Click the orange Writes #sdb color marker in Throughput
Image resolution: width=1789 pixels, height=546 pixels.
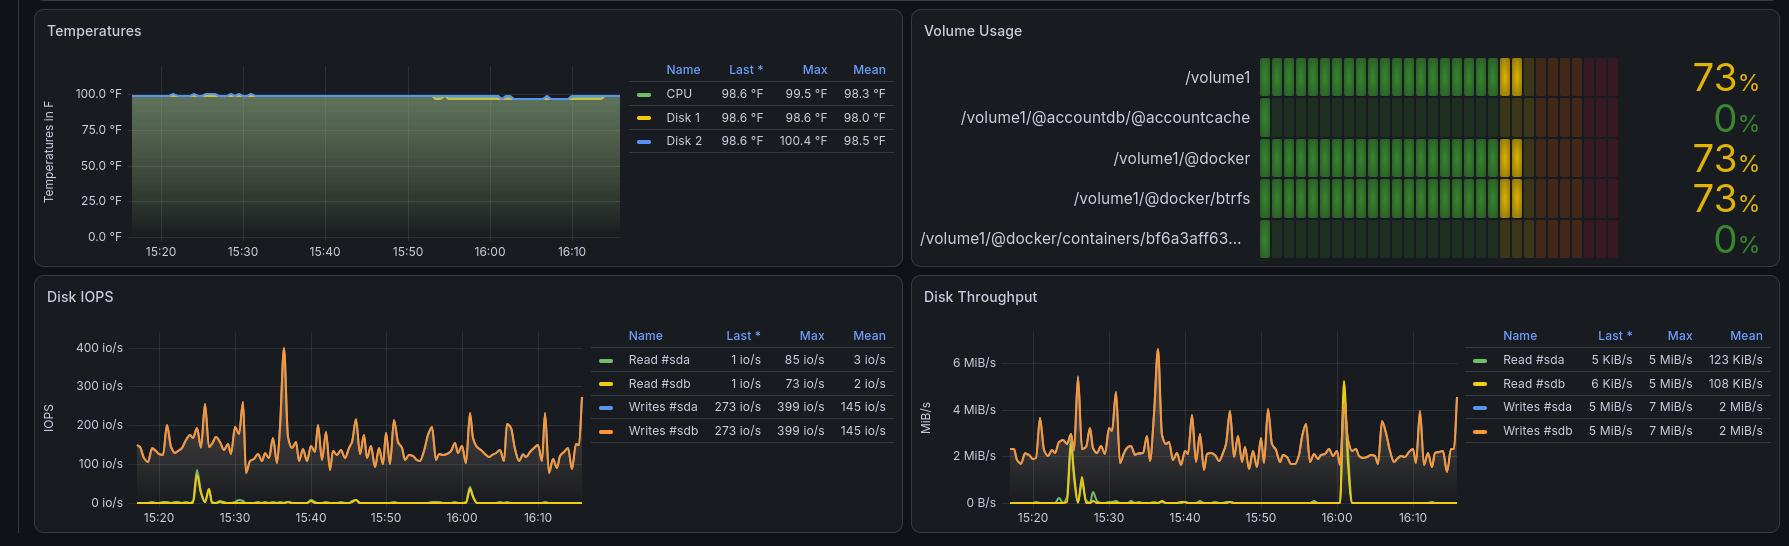pos(1480,432)
